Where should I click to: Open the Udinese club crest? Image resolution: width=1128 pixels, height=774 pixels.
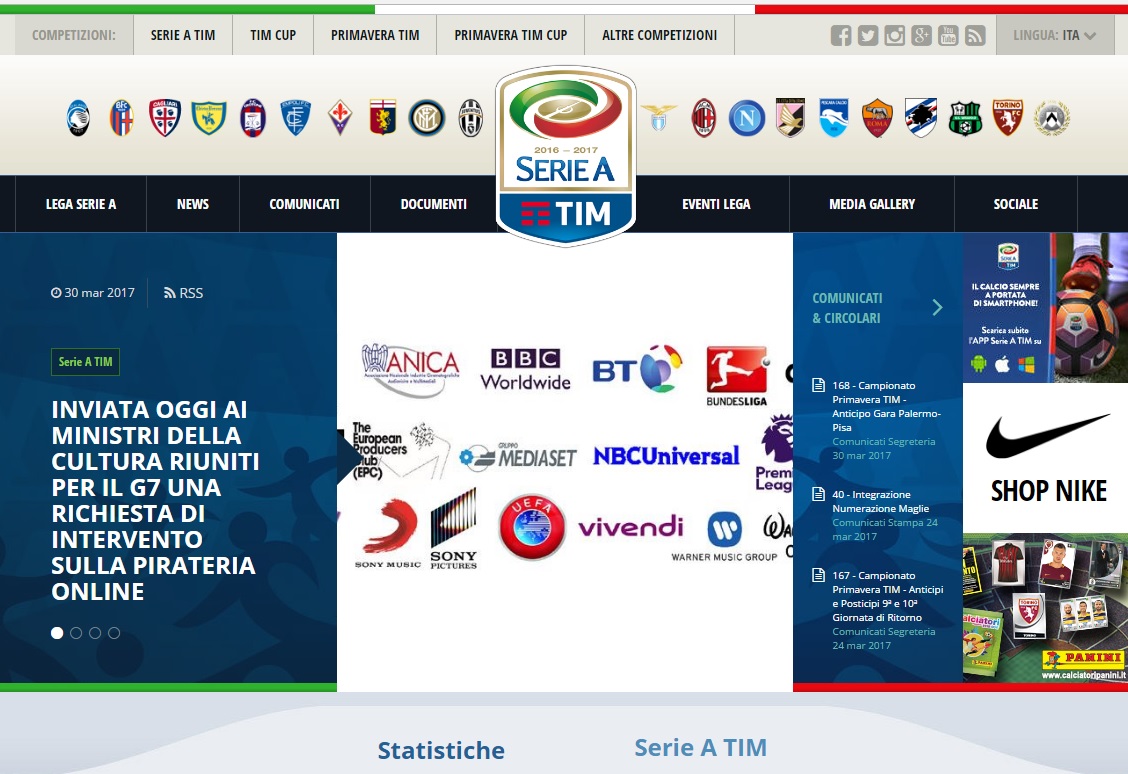(1052, 118)
